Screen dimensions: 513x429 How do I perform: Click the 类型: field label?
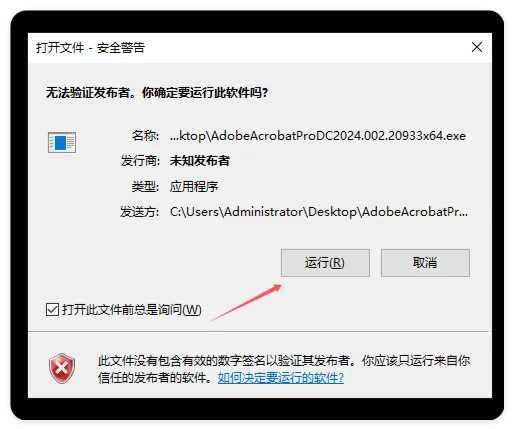[145, 186]
